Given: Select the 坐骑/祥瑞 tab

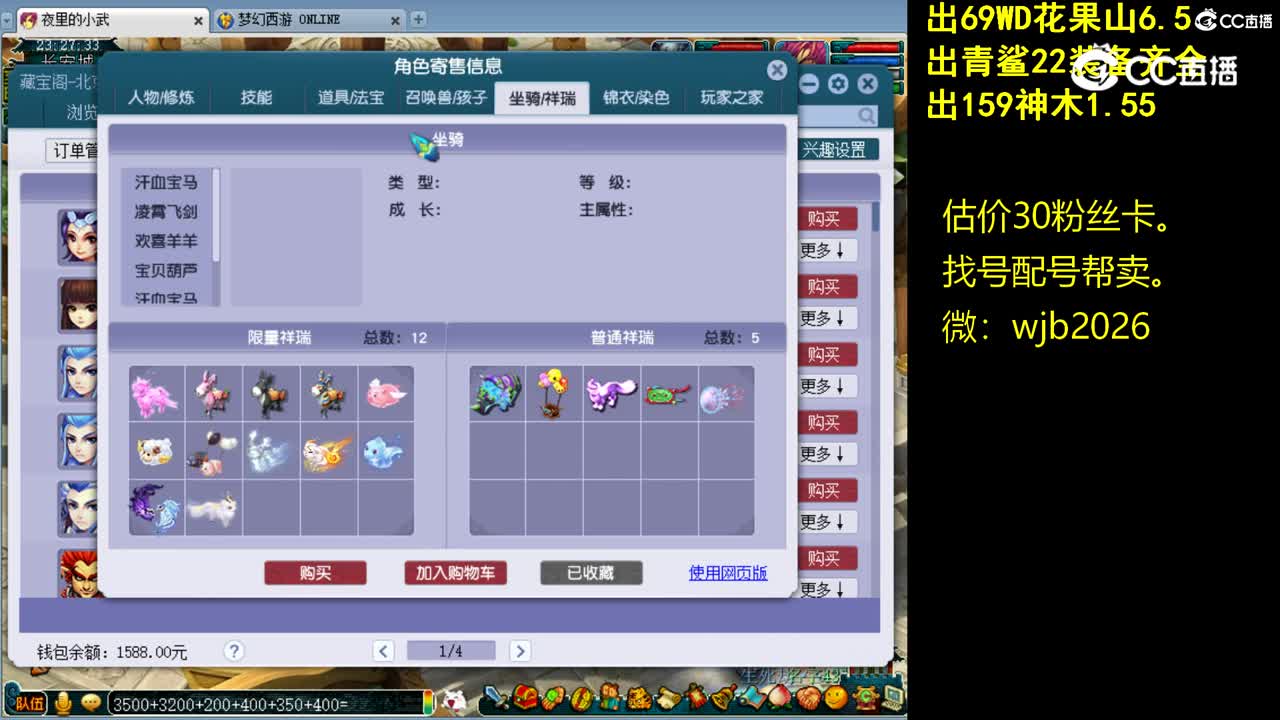Looking at the screenshot, I should pos(543,98).
